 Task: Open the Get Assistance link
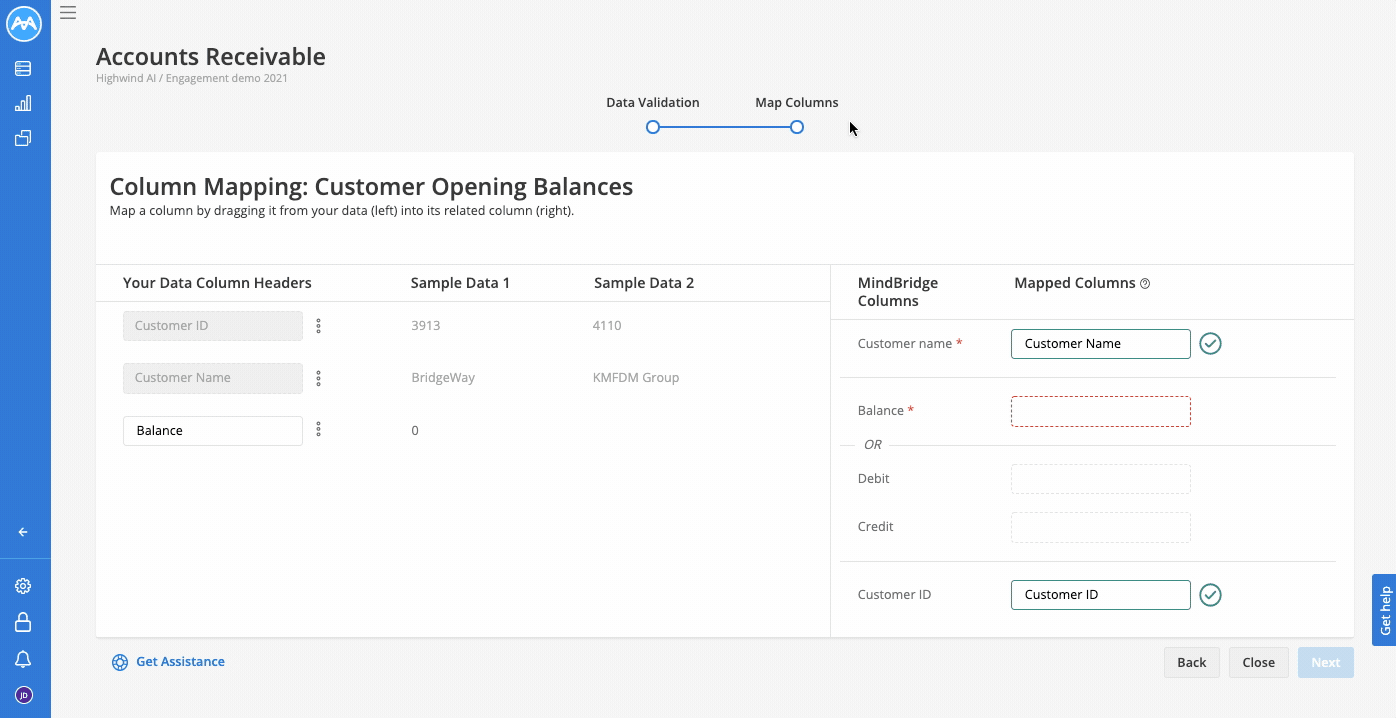(x=180, y=662)
